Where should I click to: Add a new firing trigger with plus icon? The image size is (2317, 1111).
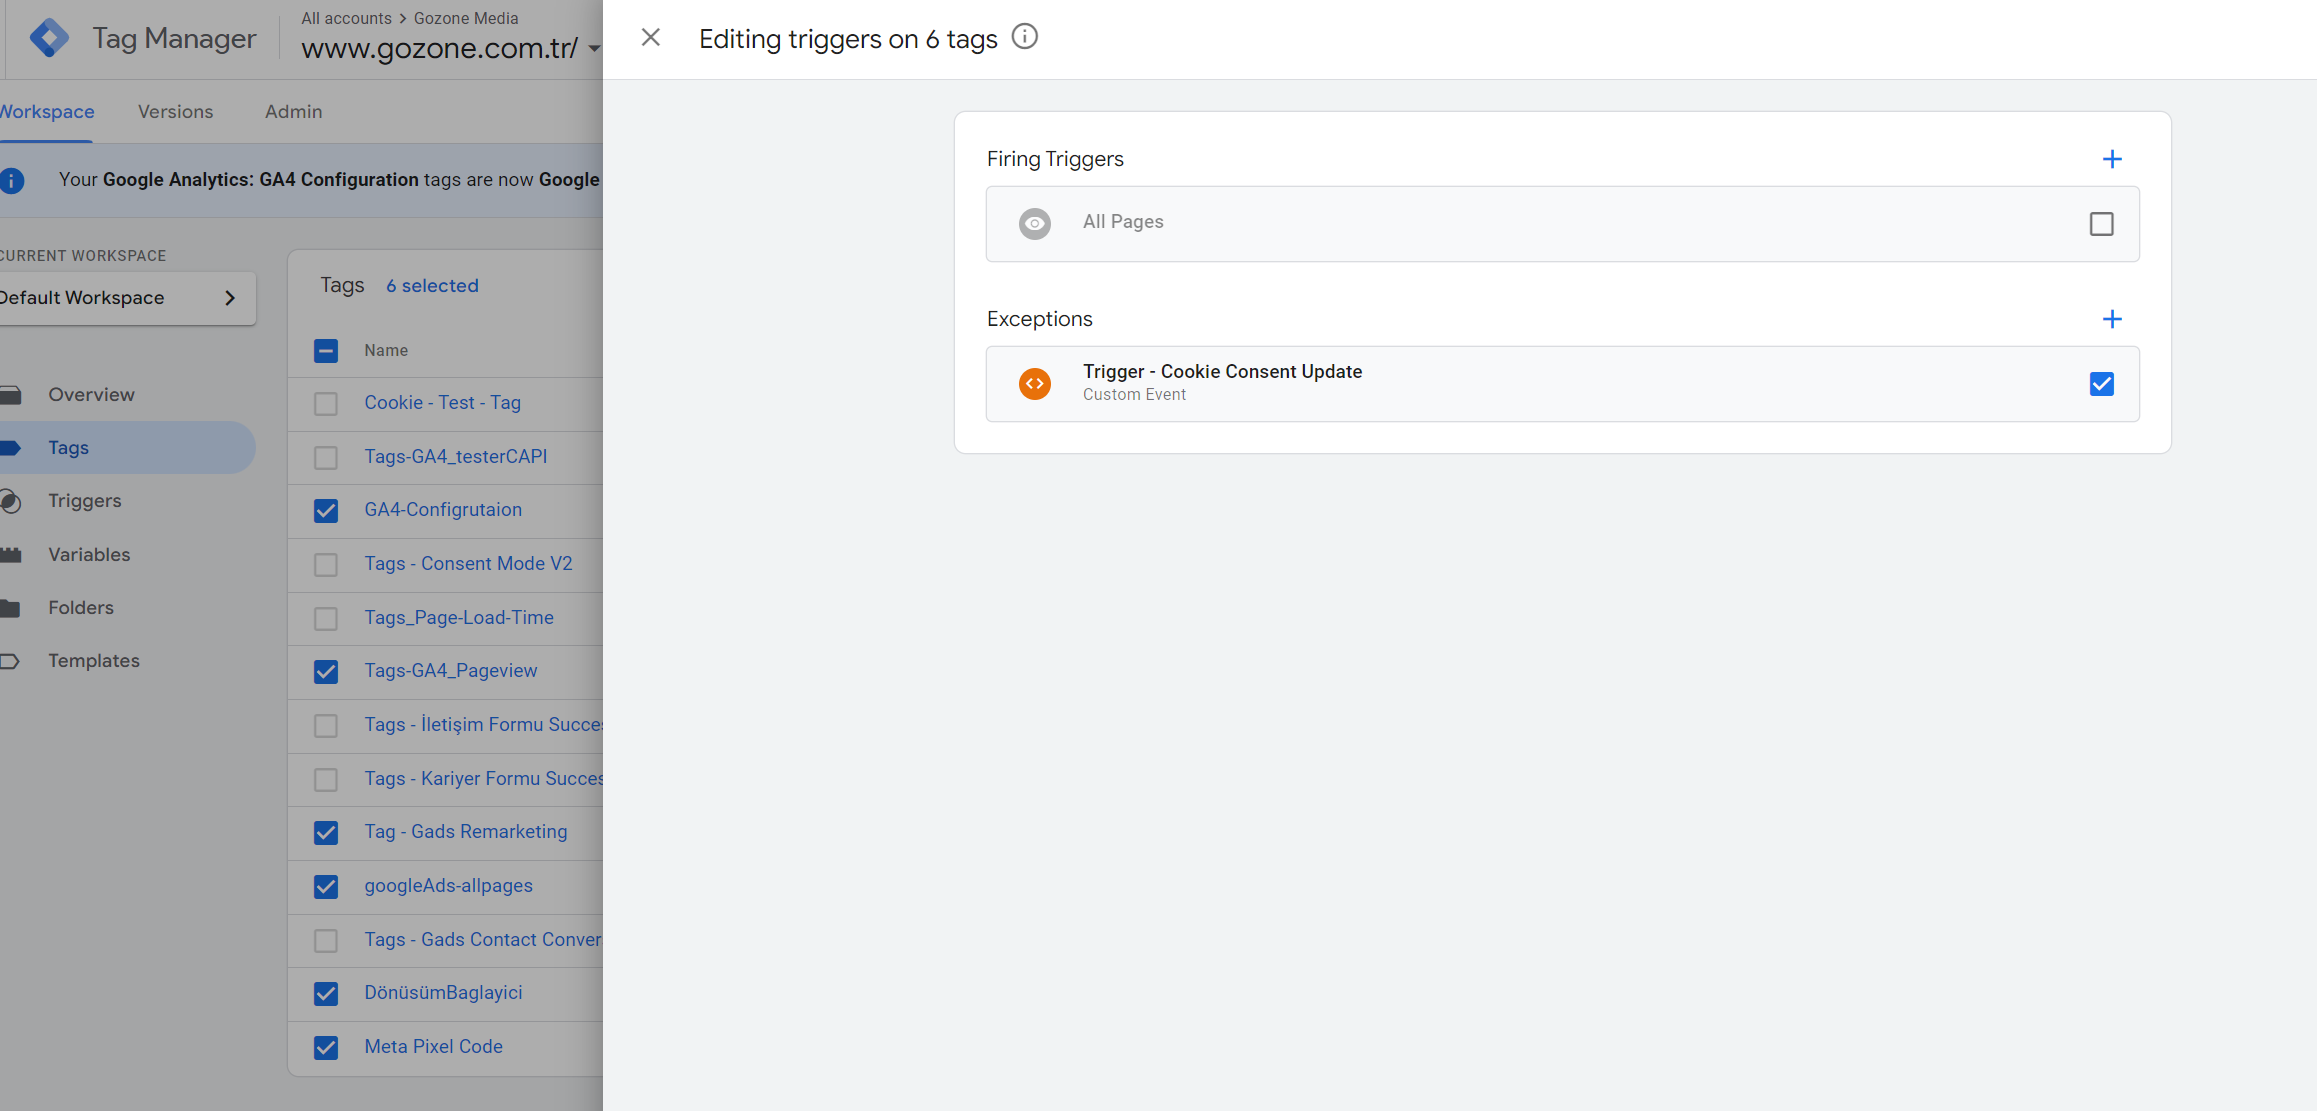[2112, 159]
